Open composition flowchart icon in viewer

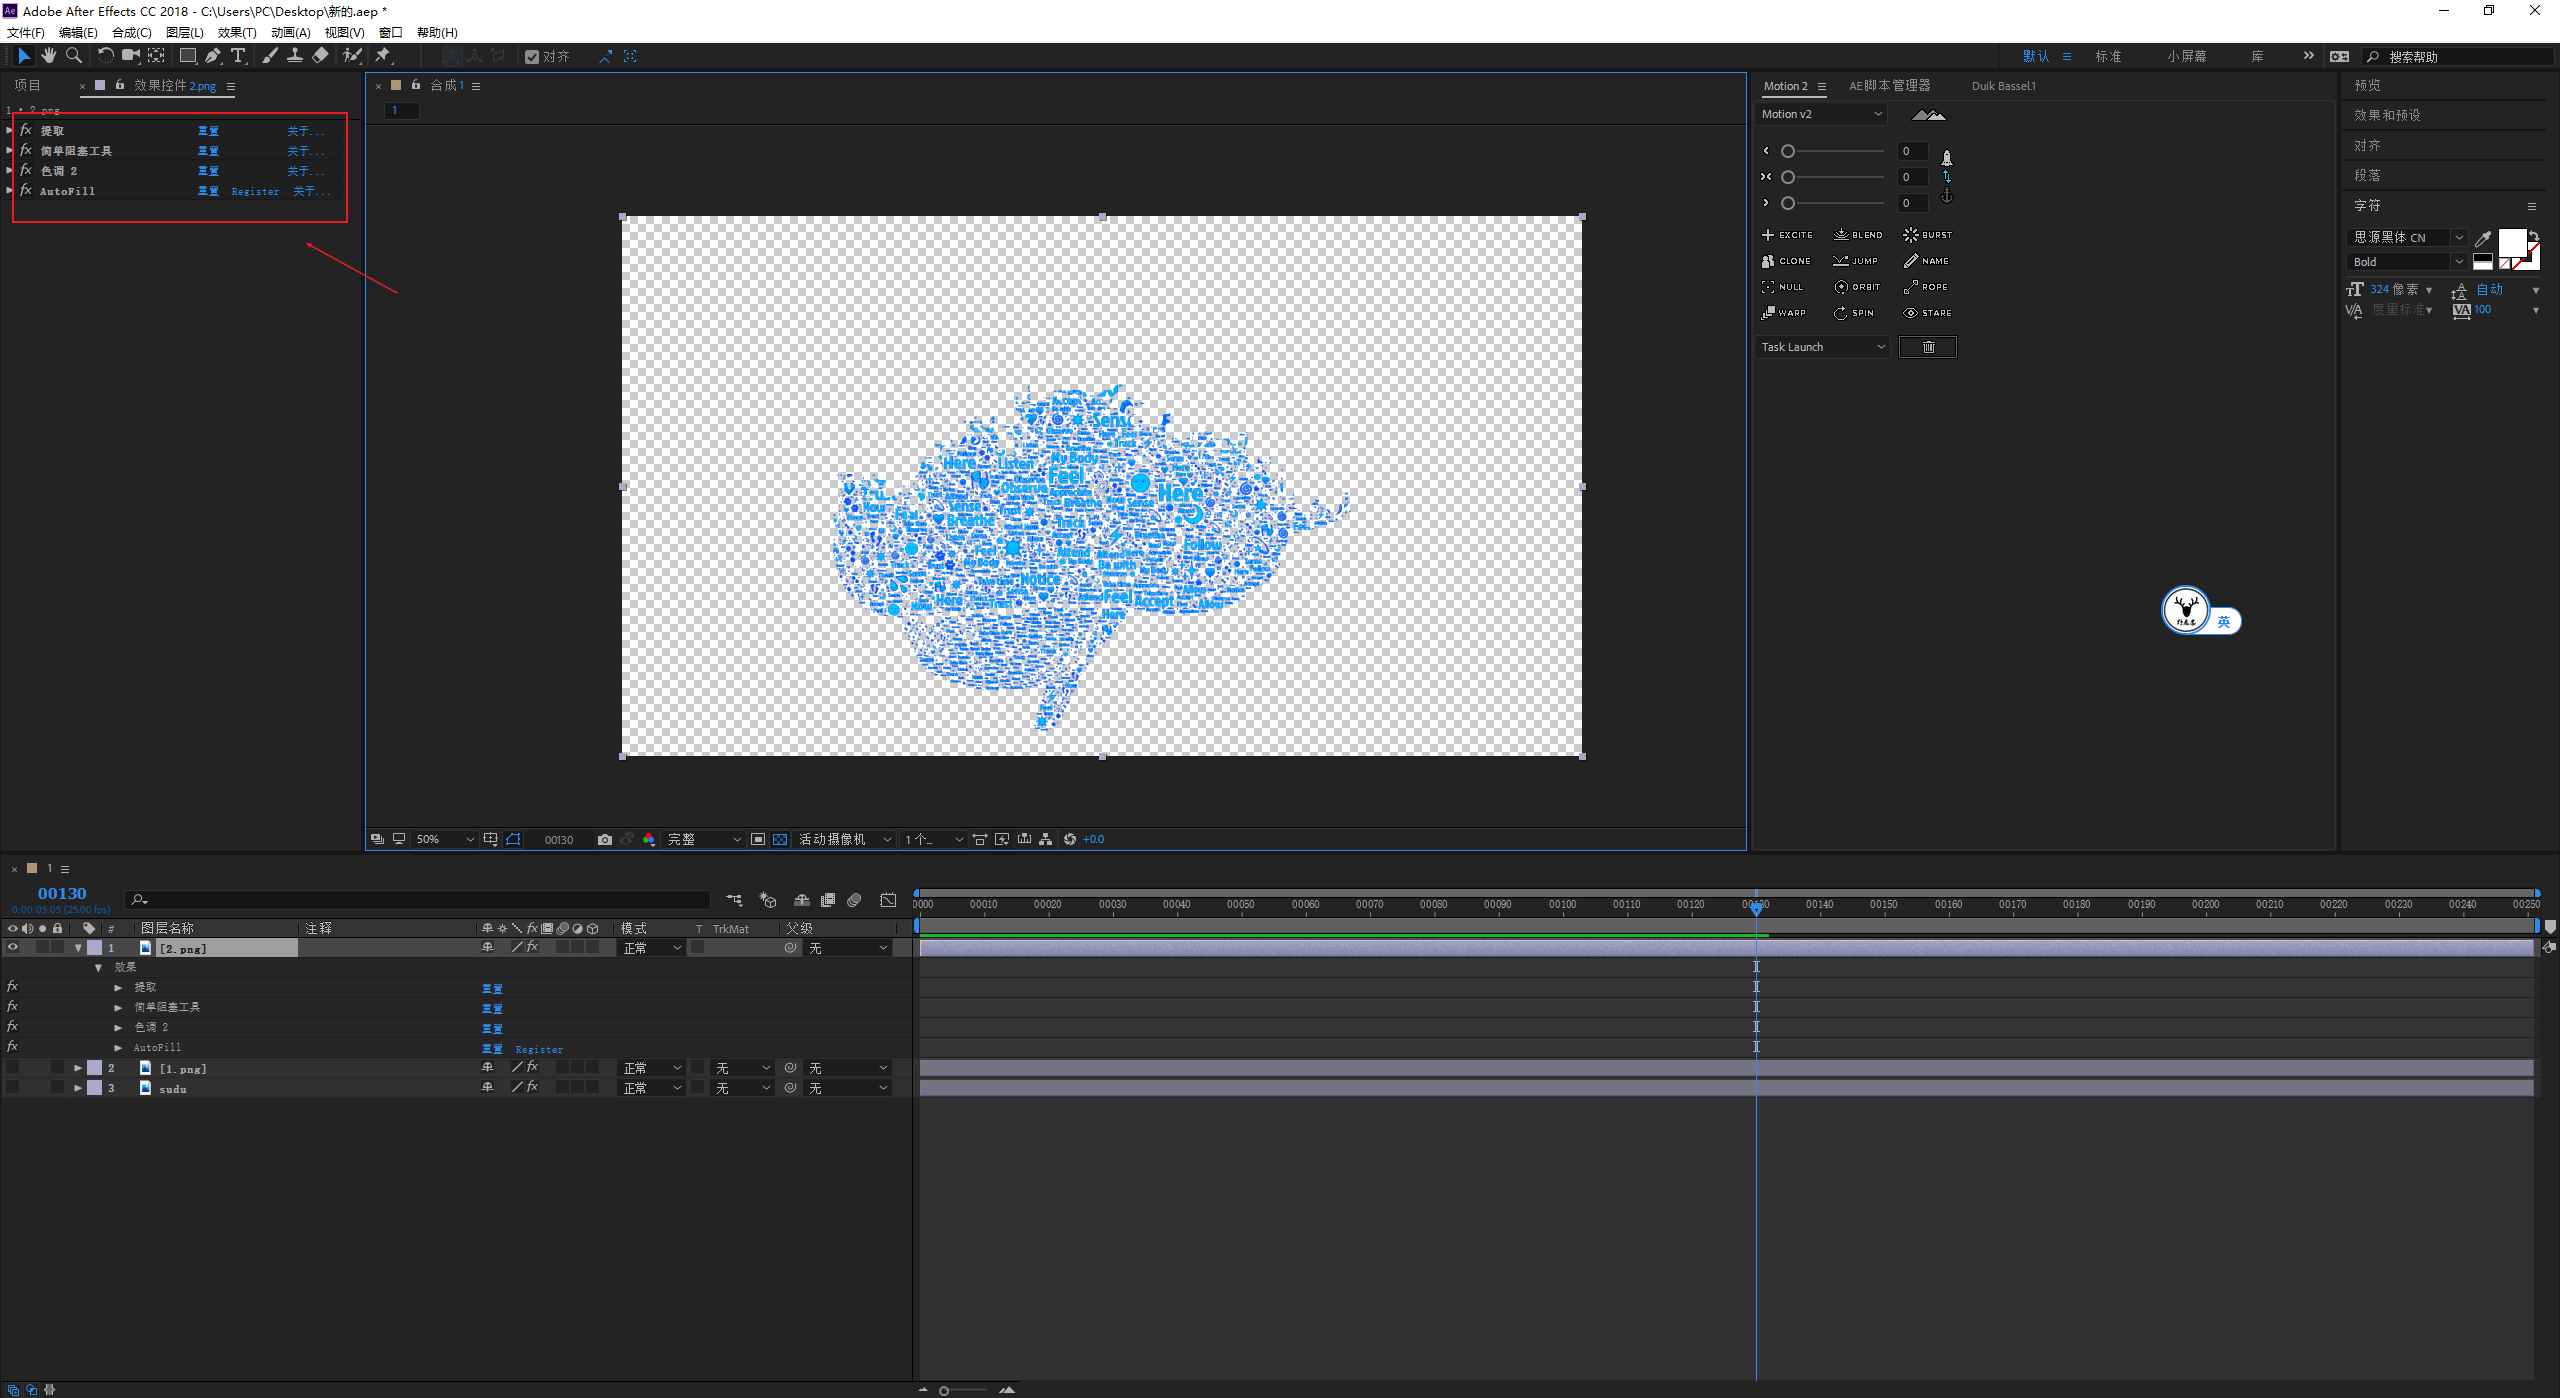pos(1046,839)
